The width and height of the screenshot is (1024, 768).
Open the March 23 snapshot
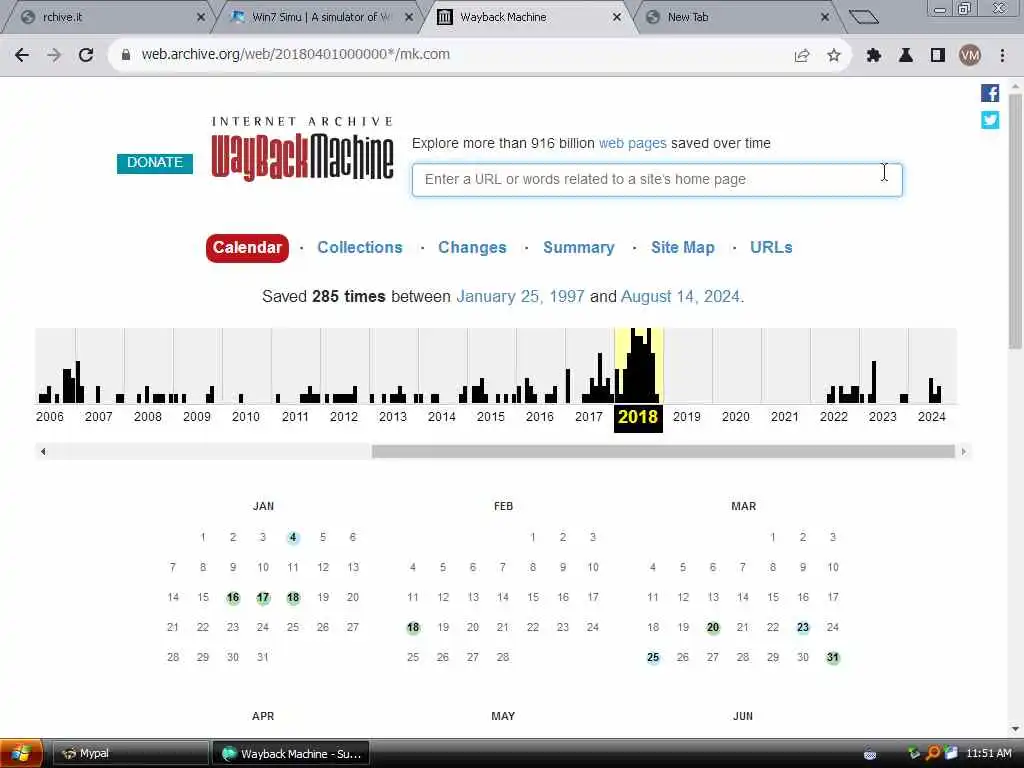pos(803,628)
